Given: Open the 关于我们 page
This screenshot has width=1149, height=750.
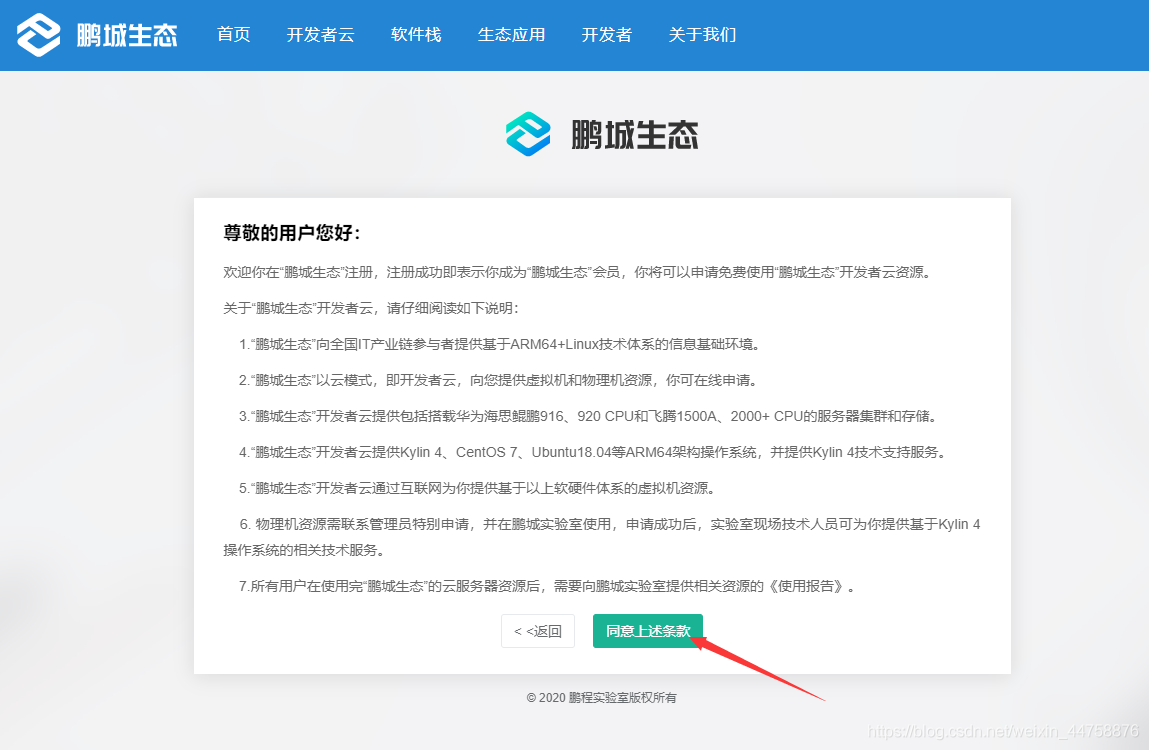Looking at the screenshot, I should (702, 35).
